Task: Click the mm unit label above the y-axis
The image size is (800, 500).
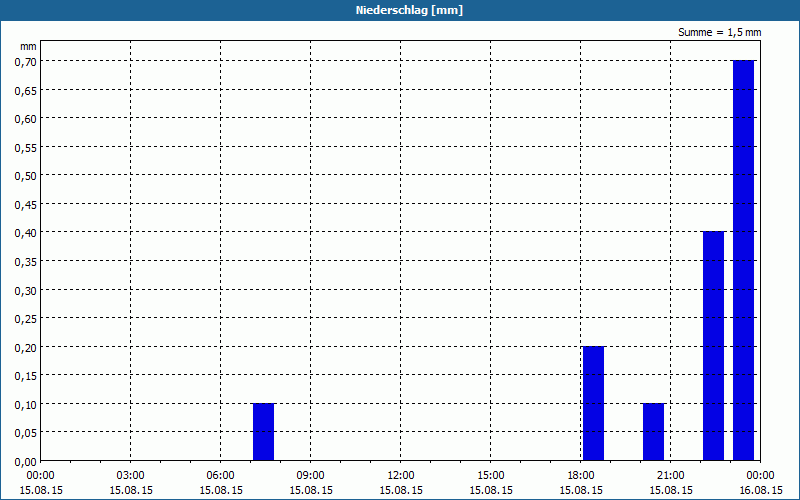Action: point(29,47)
